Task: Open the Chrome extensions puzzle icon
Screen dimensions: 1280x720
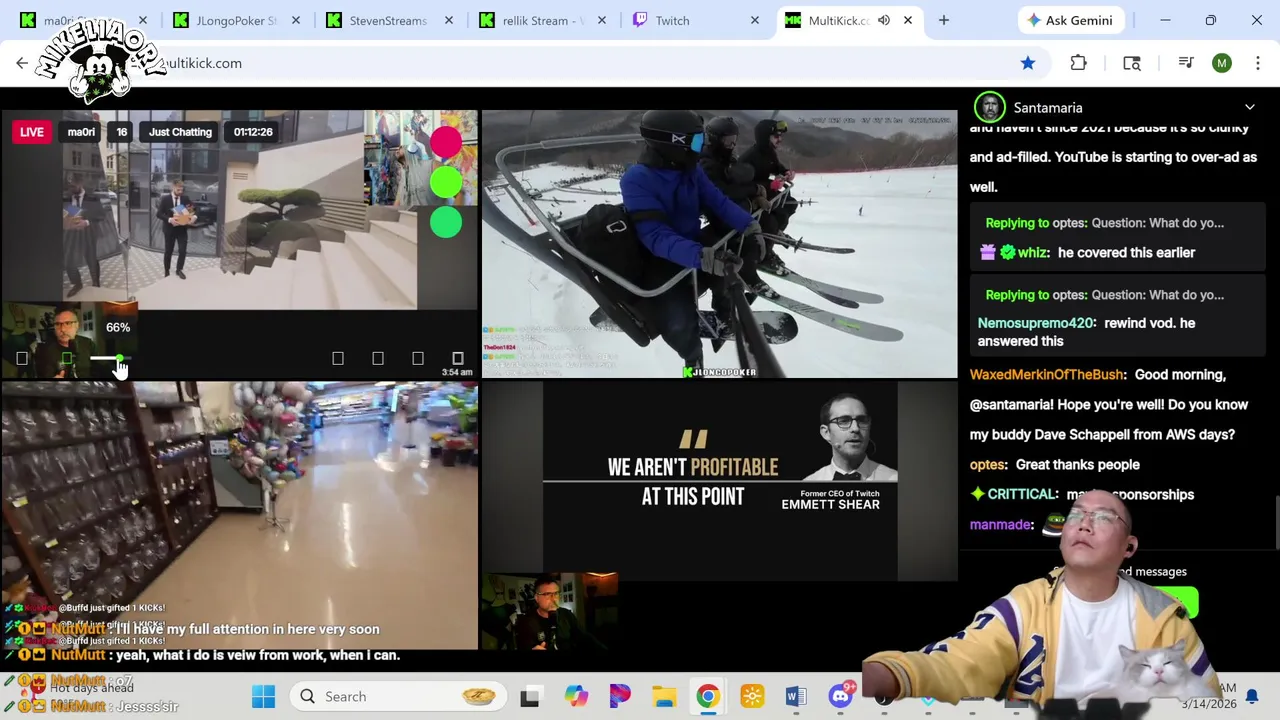Action: pyautogui.click(x=1078, y=63)
